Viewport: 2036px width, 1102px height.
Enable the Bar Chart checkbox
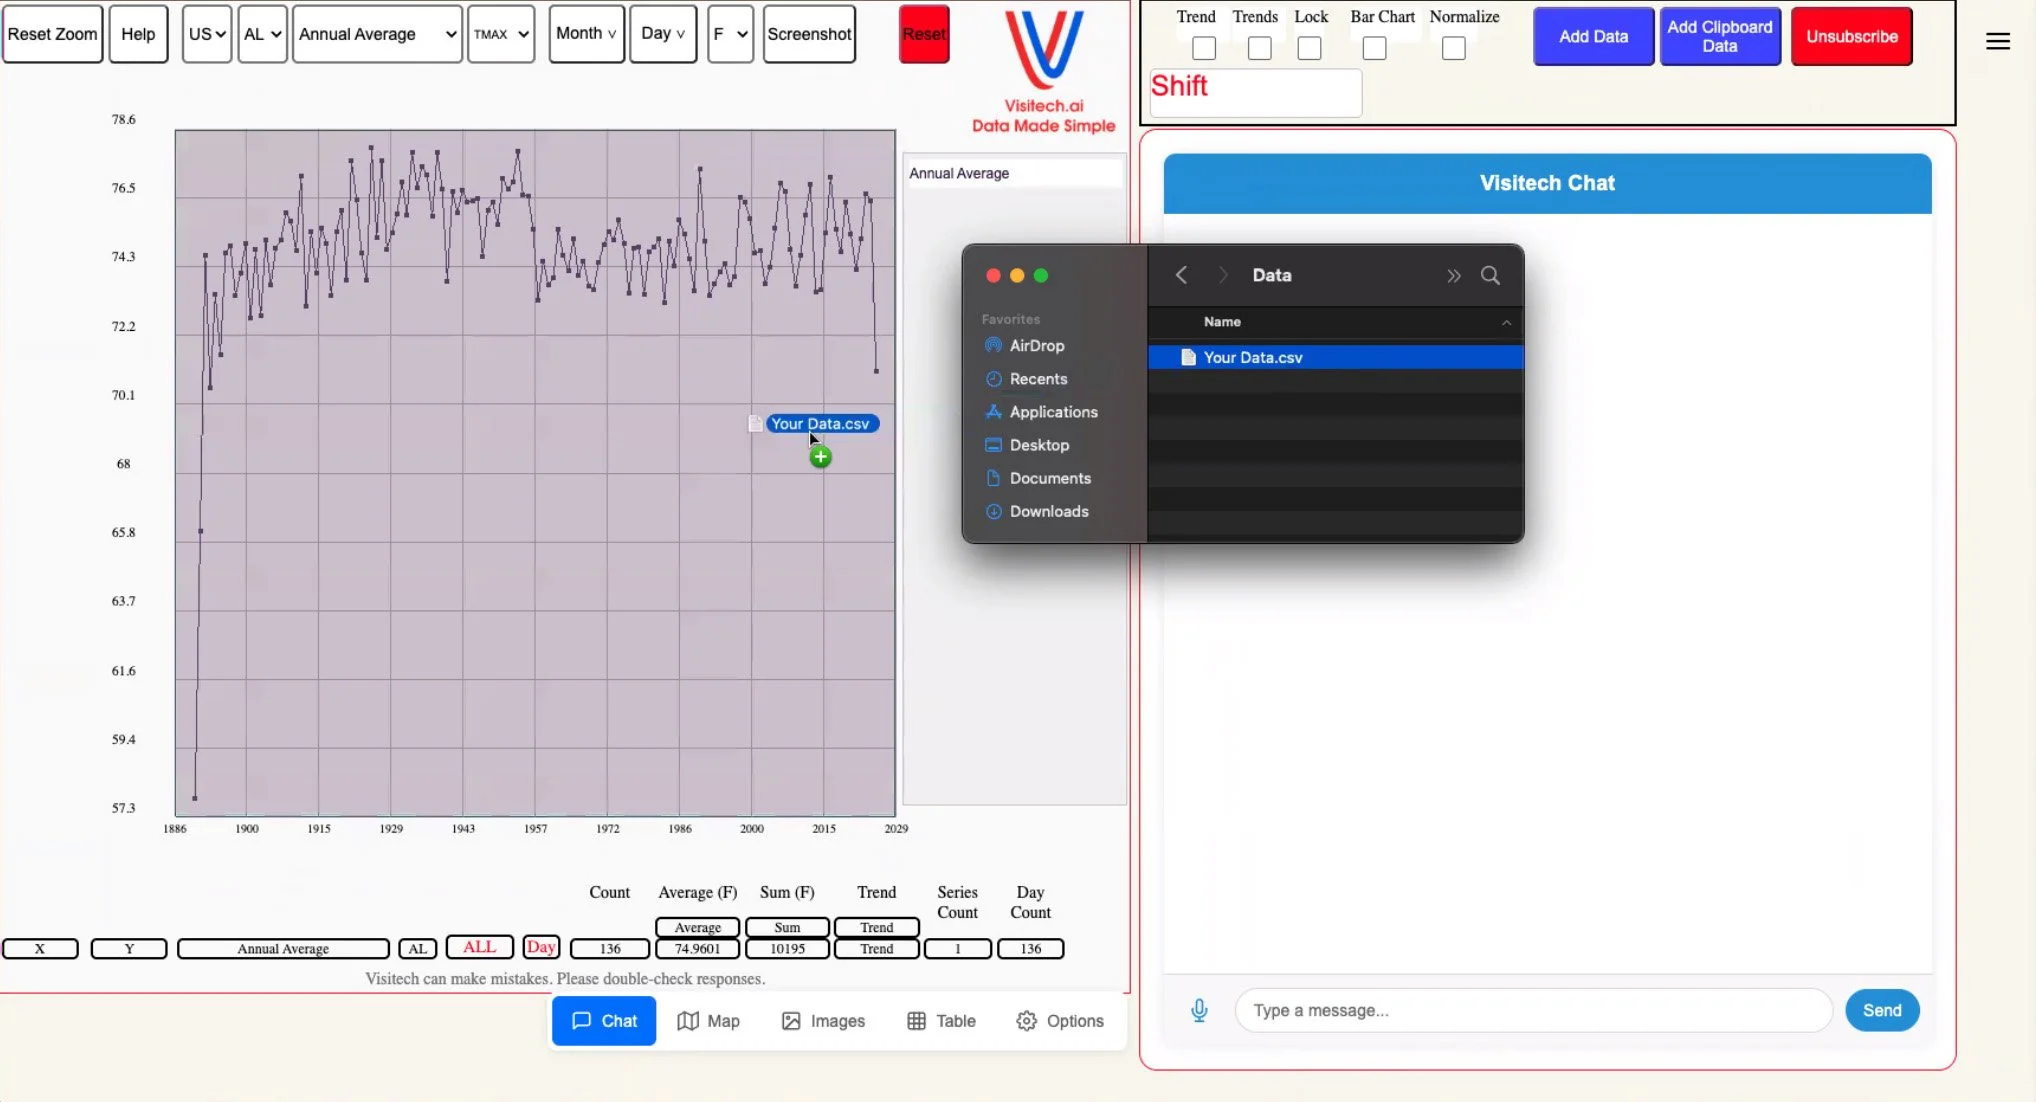1373,47
